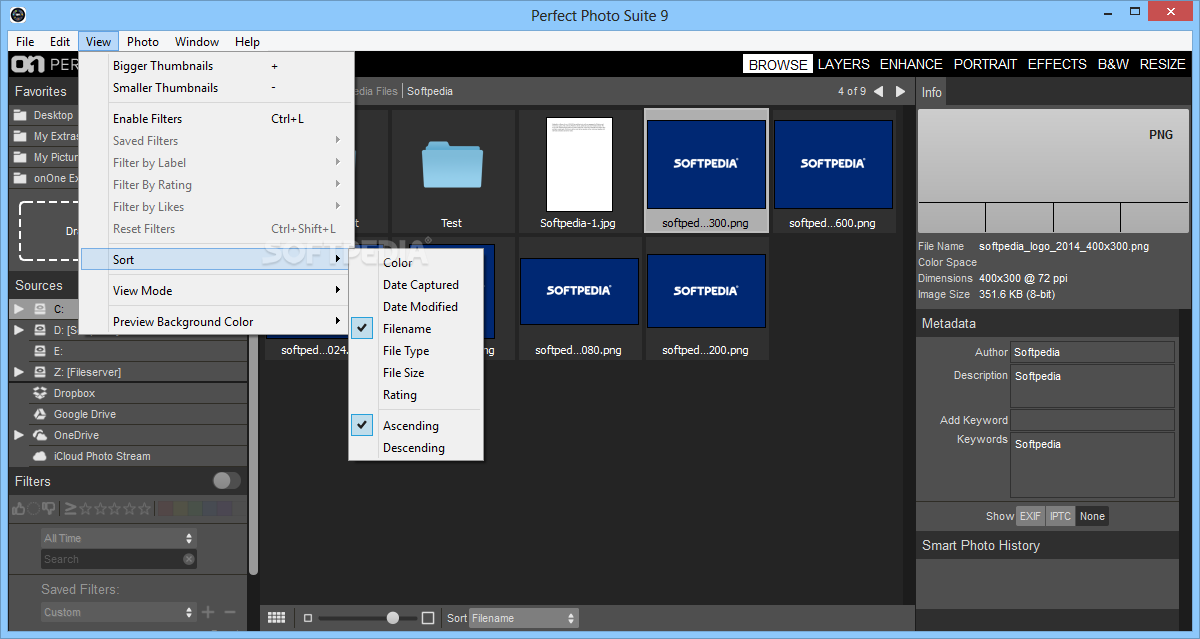Expand the OneDrive source

click(19, 435)
